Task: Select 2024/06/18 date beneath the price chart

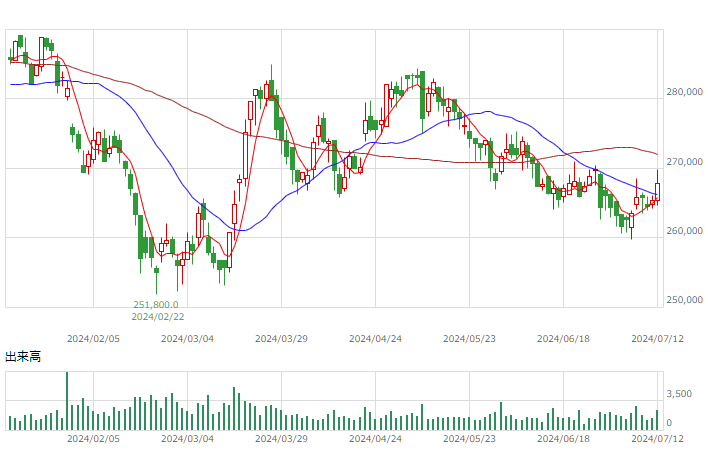Action: 564,339
